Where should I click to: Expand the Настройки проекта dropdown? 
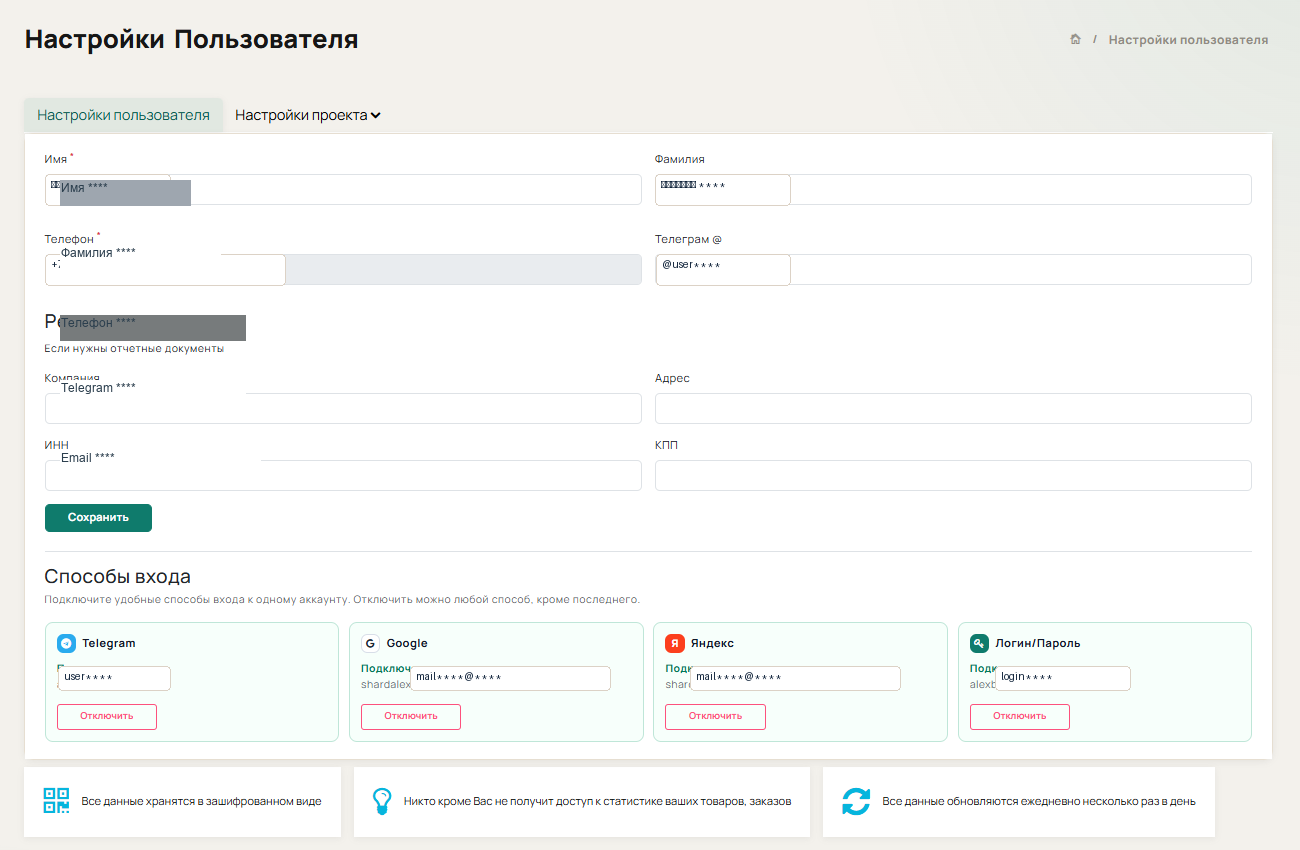[308, 115]
